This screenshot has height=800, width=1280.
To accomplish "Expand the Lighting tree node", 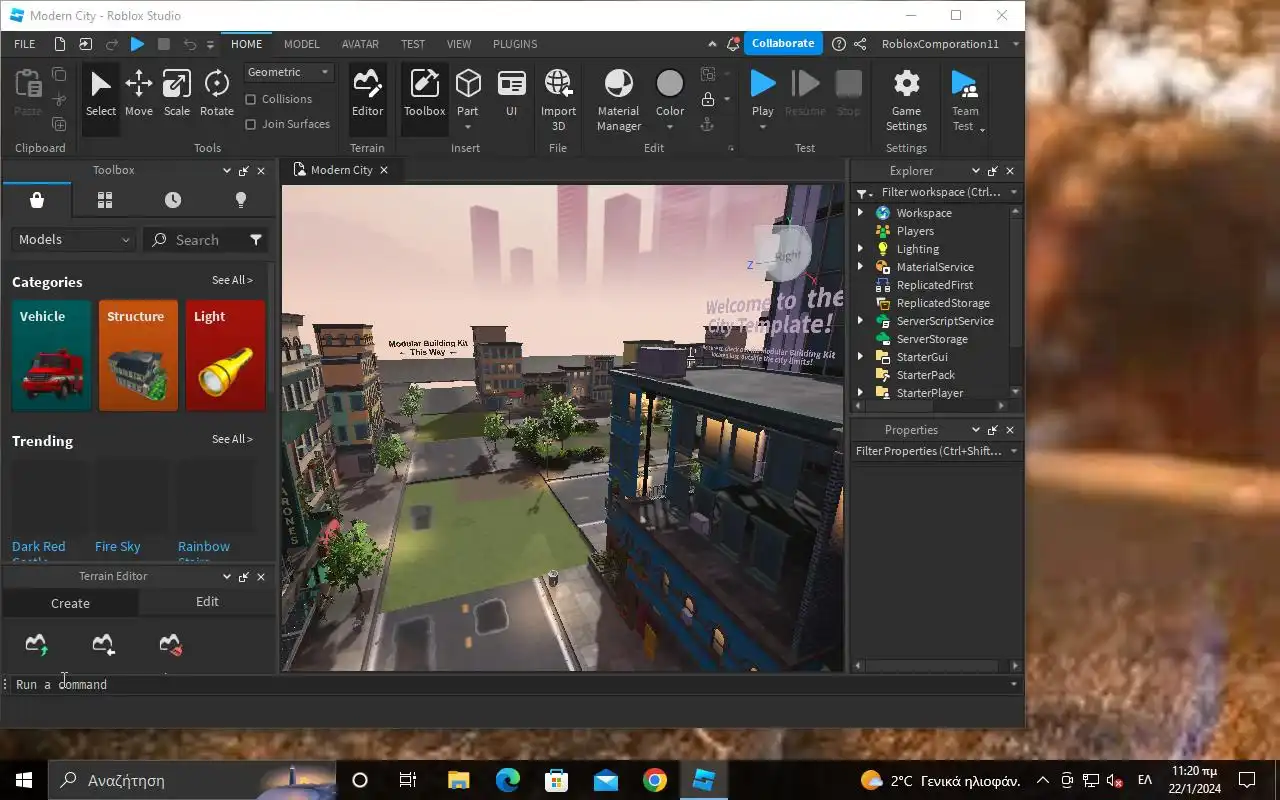I will 860,249.
